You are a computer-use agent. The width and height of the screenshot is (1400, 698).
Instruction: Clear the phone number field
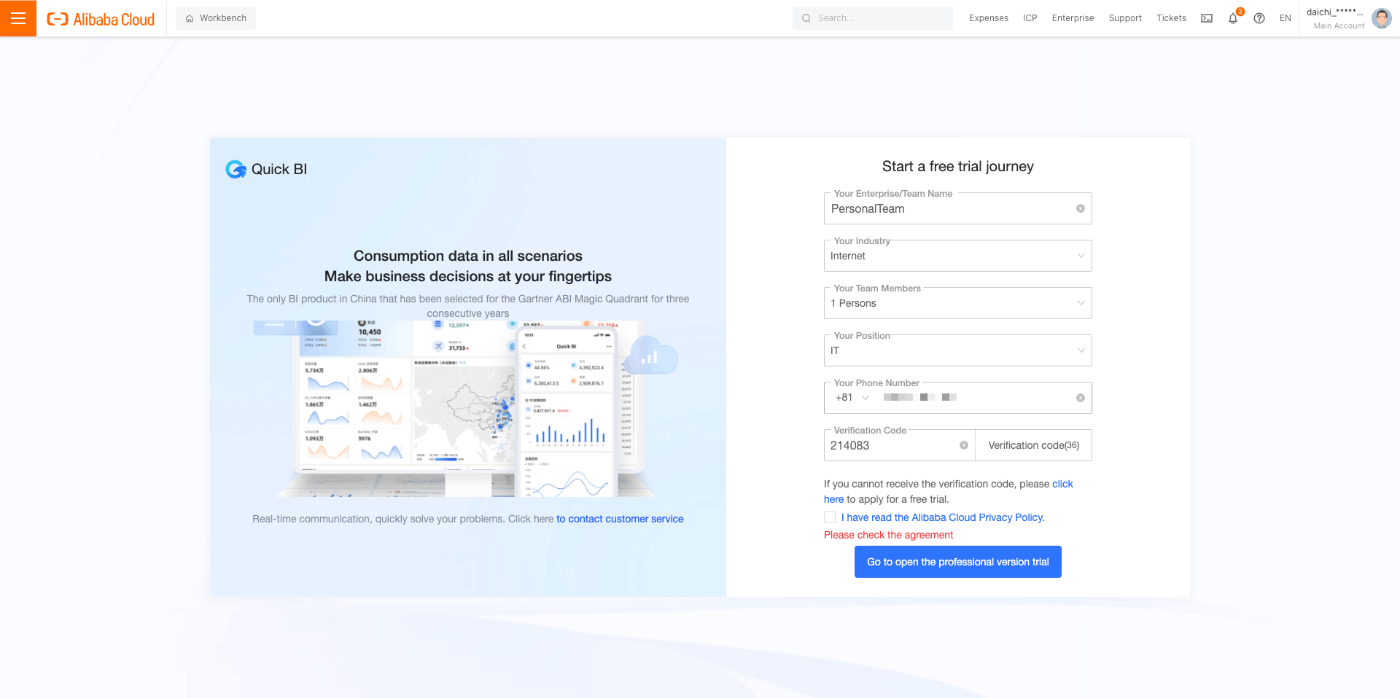1080,398
